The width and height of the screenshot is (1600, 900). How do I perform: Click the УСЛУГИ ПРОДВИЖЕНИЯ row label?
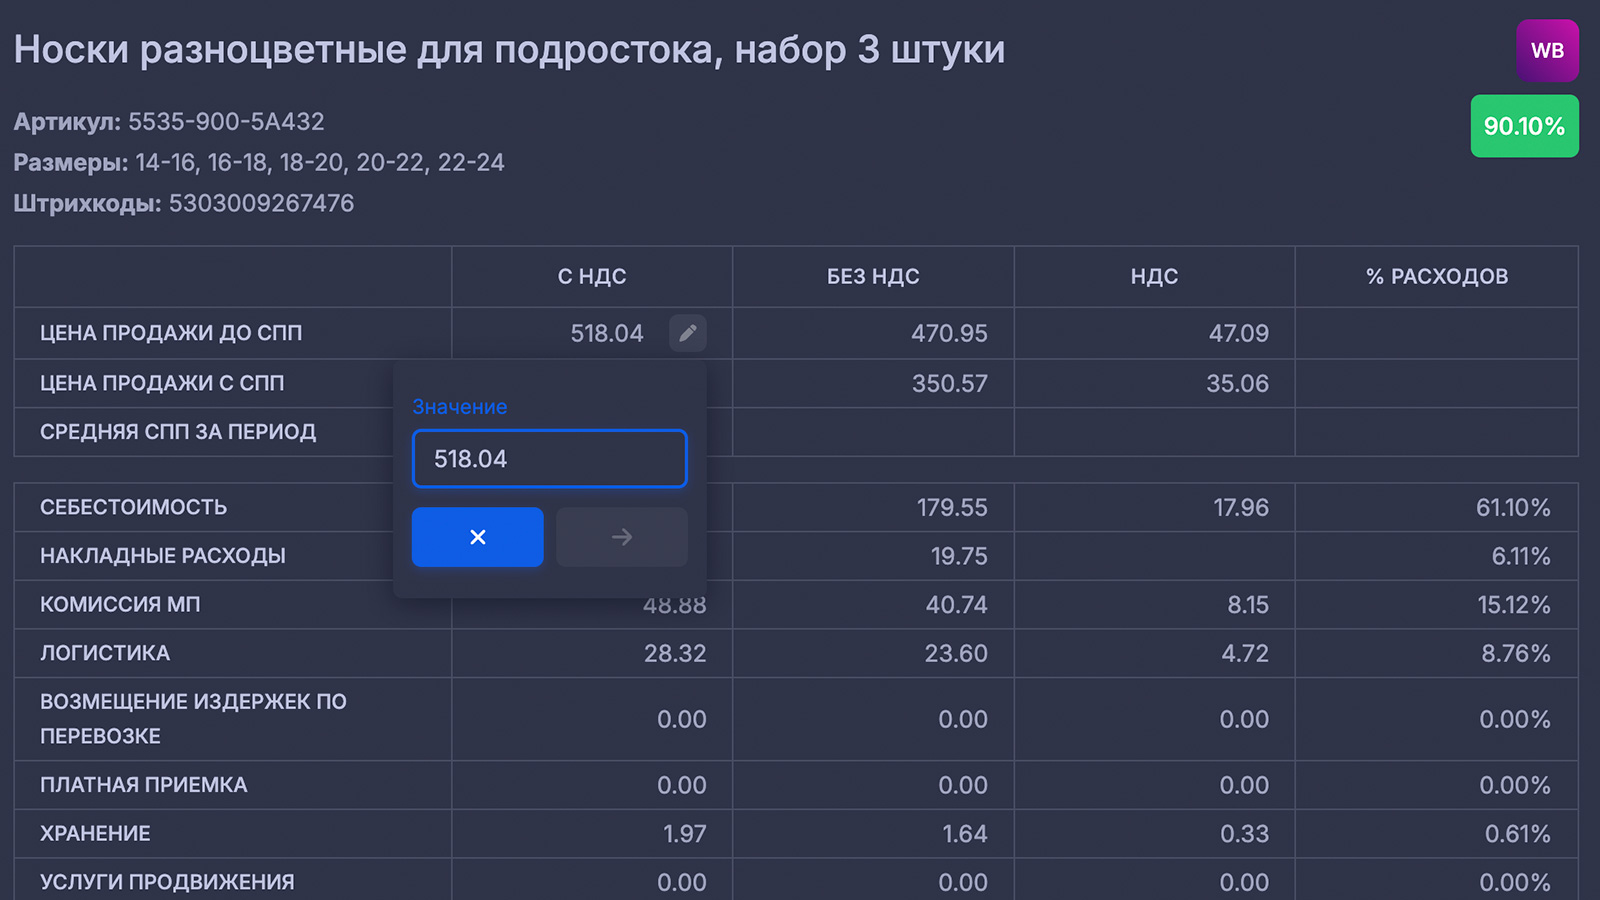click(167, 882)
